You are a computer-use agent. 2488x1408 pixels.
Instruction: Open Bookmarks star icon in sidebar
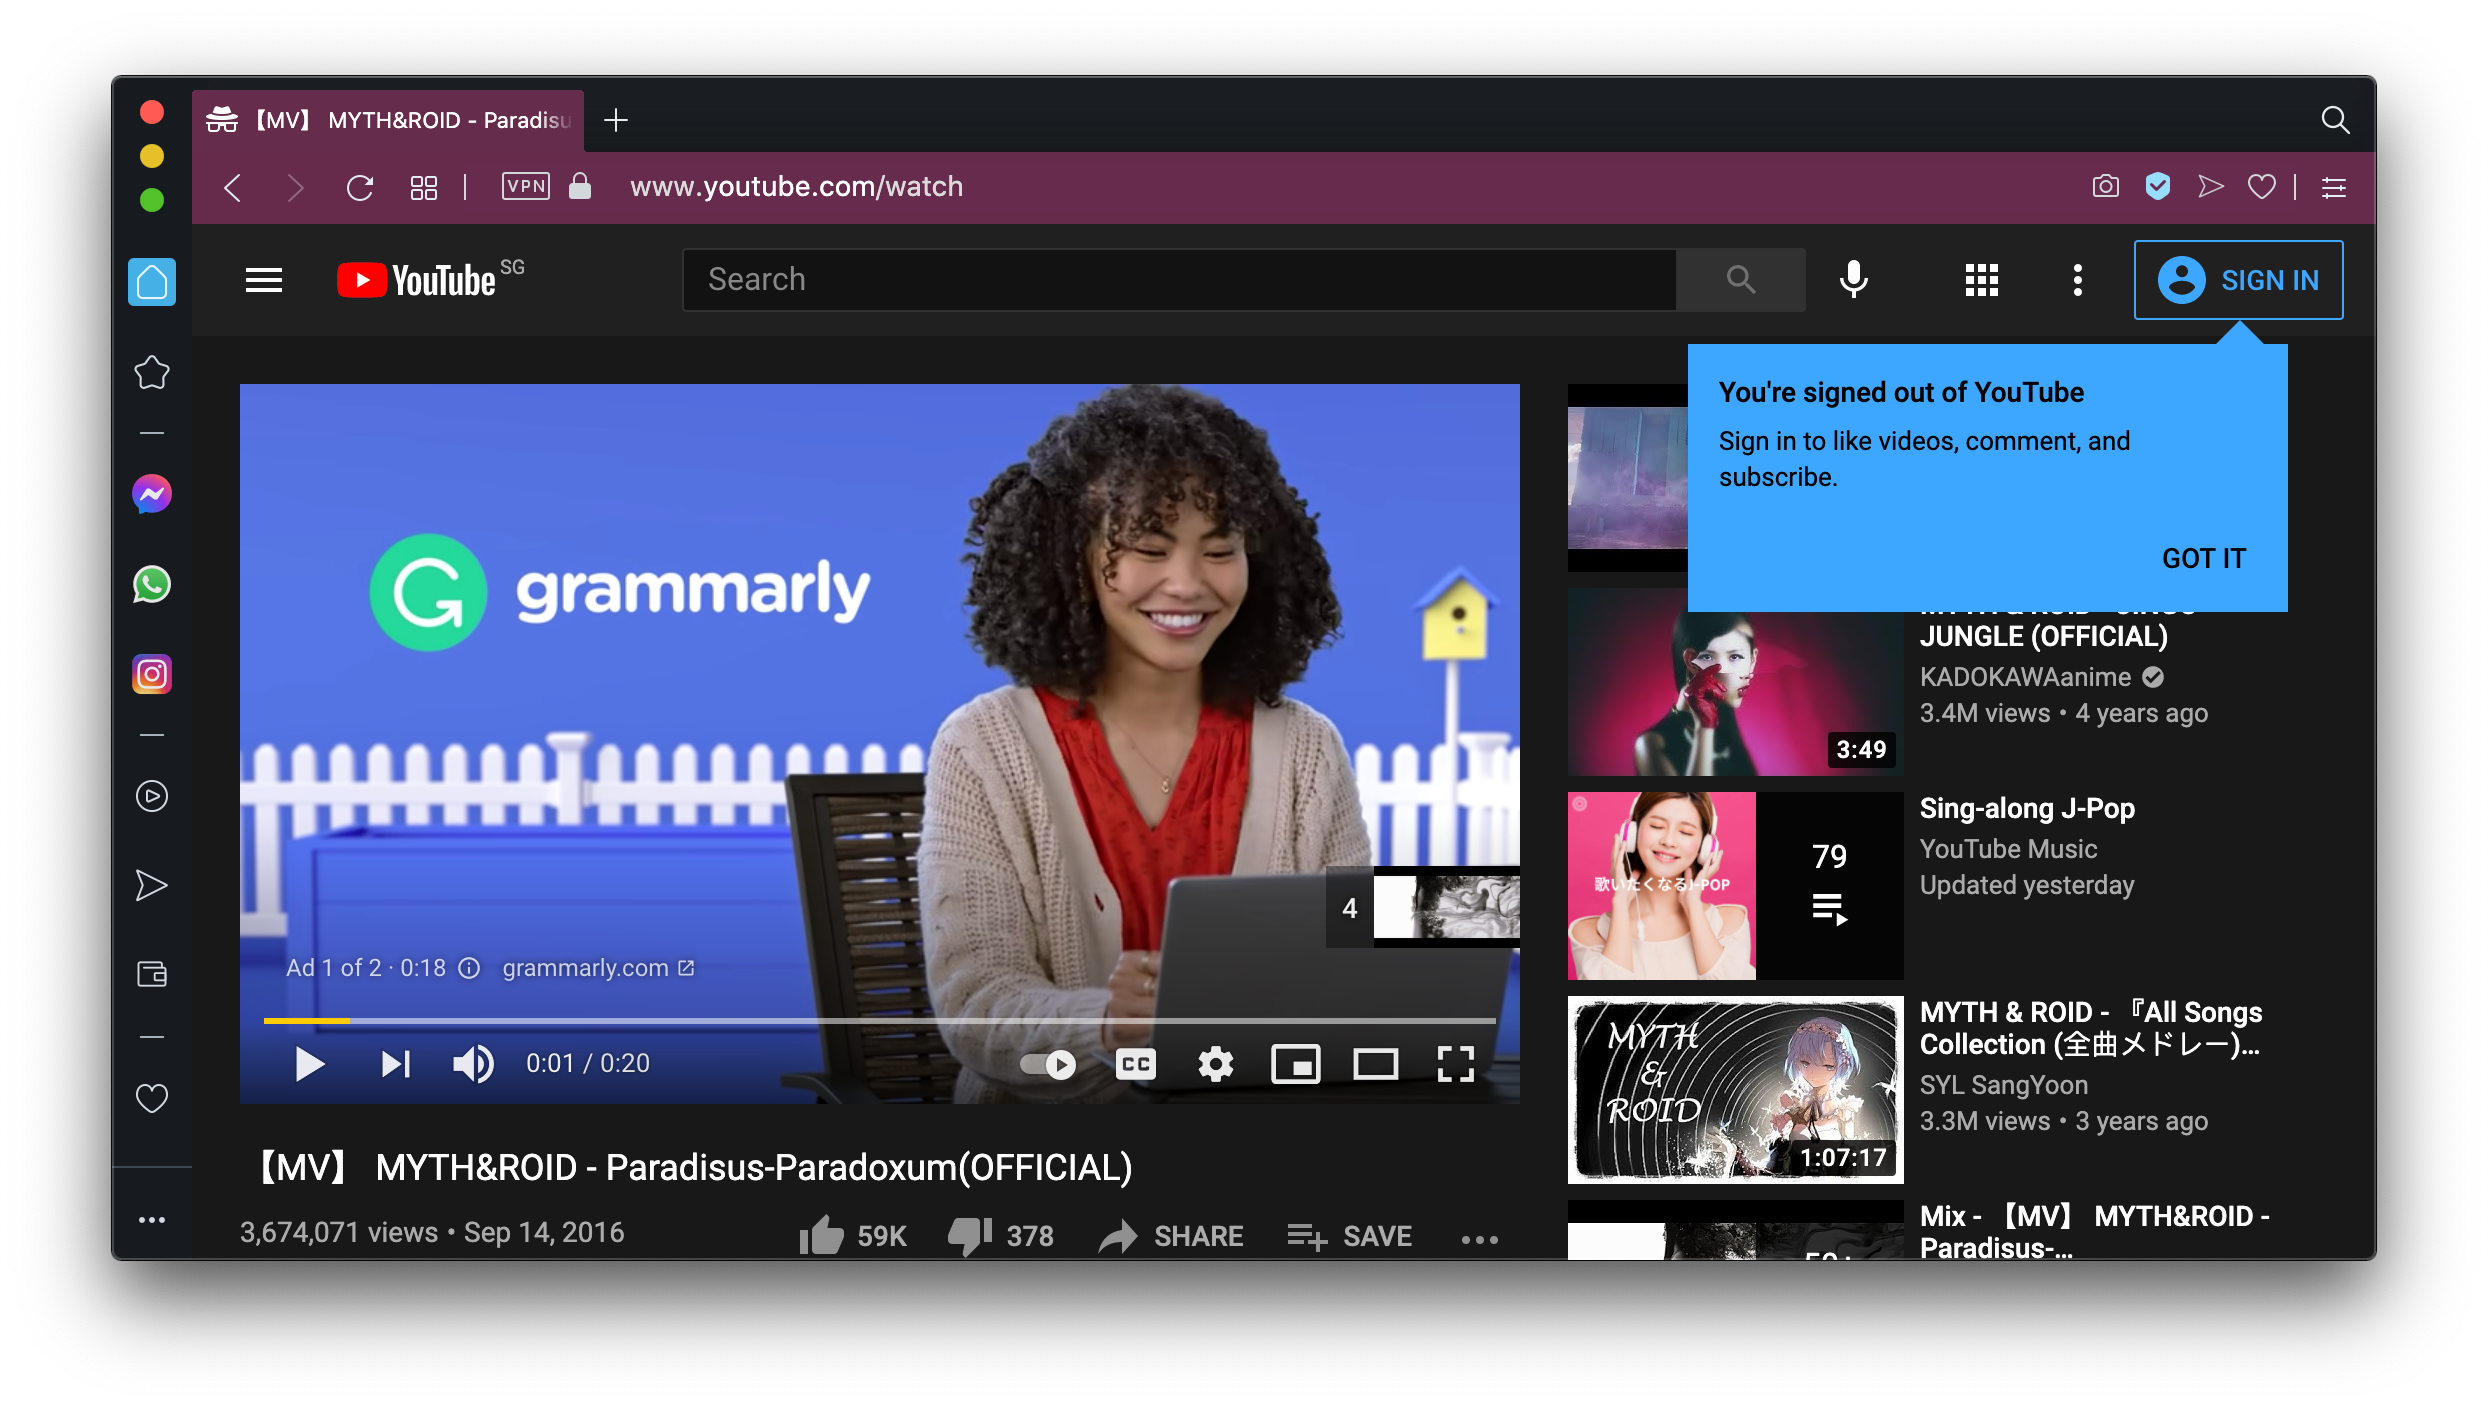(152, 373)
